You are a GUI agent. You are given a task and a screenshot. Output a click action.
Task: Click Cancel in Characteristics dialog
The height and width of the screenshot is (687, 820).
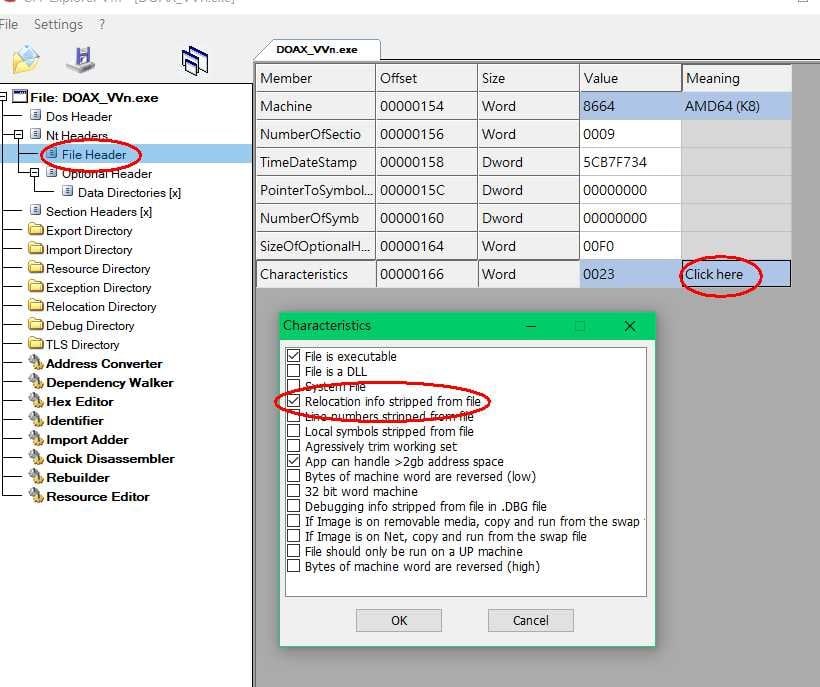(531, 620)
